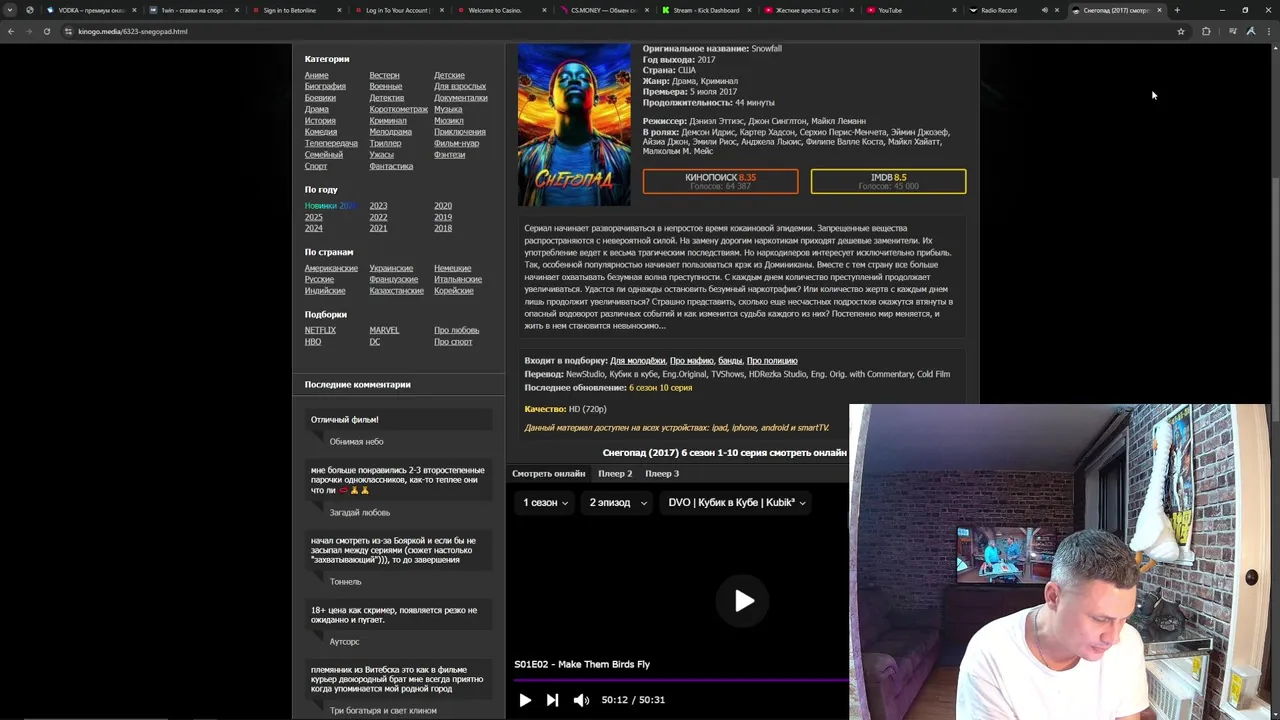Screen dimensions: 1280x720
Task: Open the 'Загадай любовь' comment title
Action: [x=360, y=512]
